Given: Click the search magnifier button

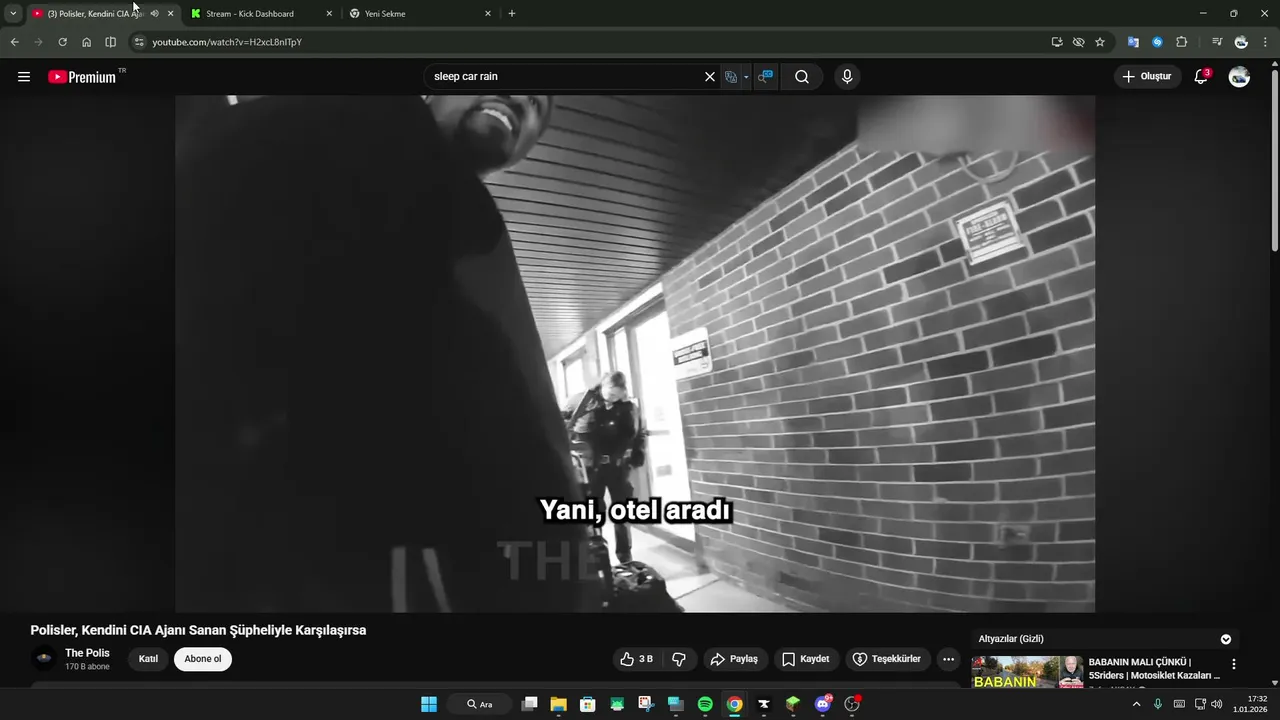Looking at the screenshot, I should click(802, 77).
